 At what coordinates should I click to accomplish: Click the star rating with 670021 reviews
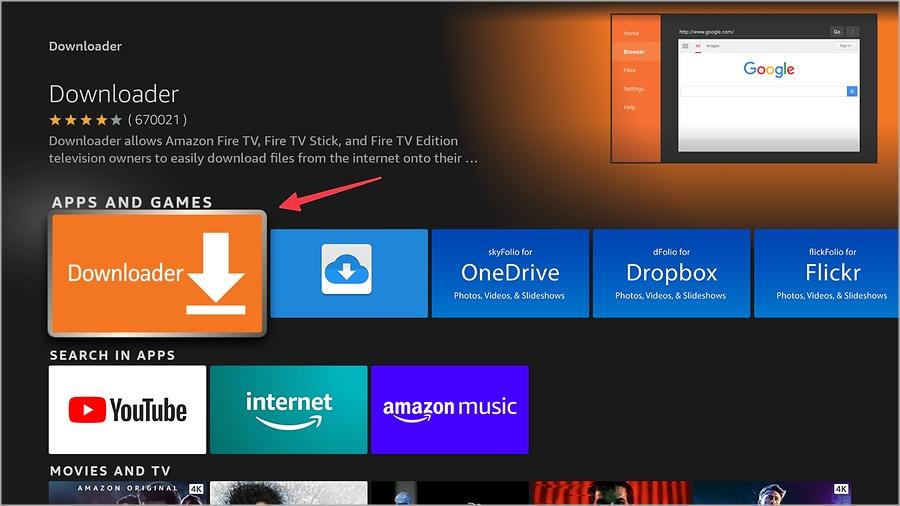pyautogui.click(x=118, y=120)
